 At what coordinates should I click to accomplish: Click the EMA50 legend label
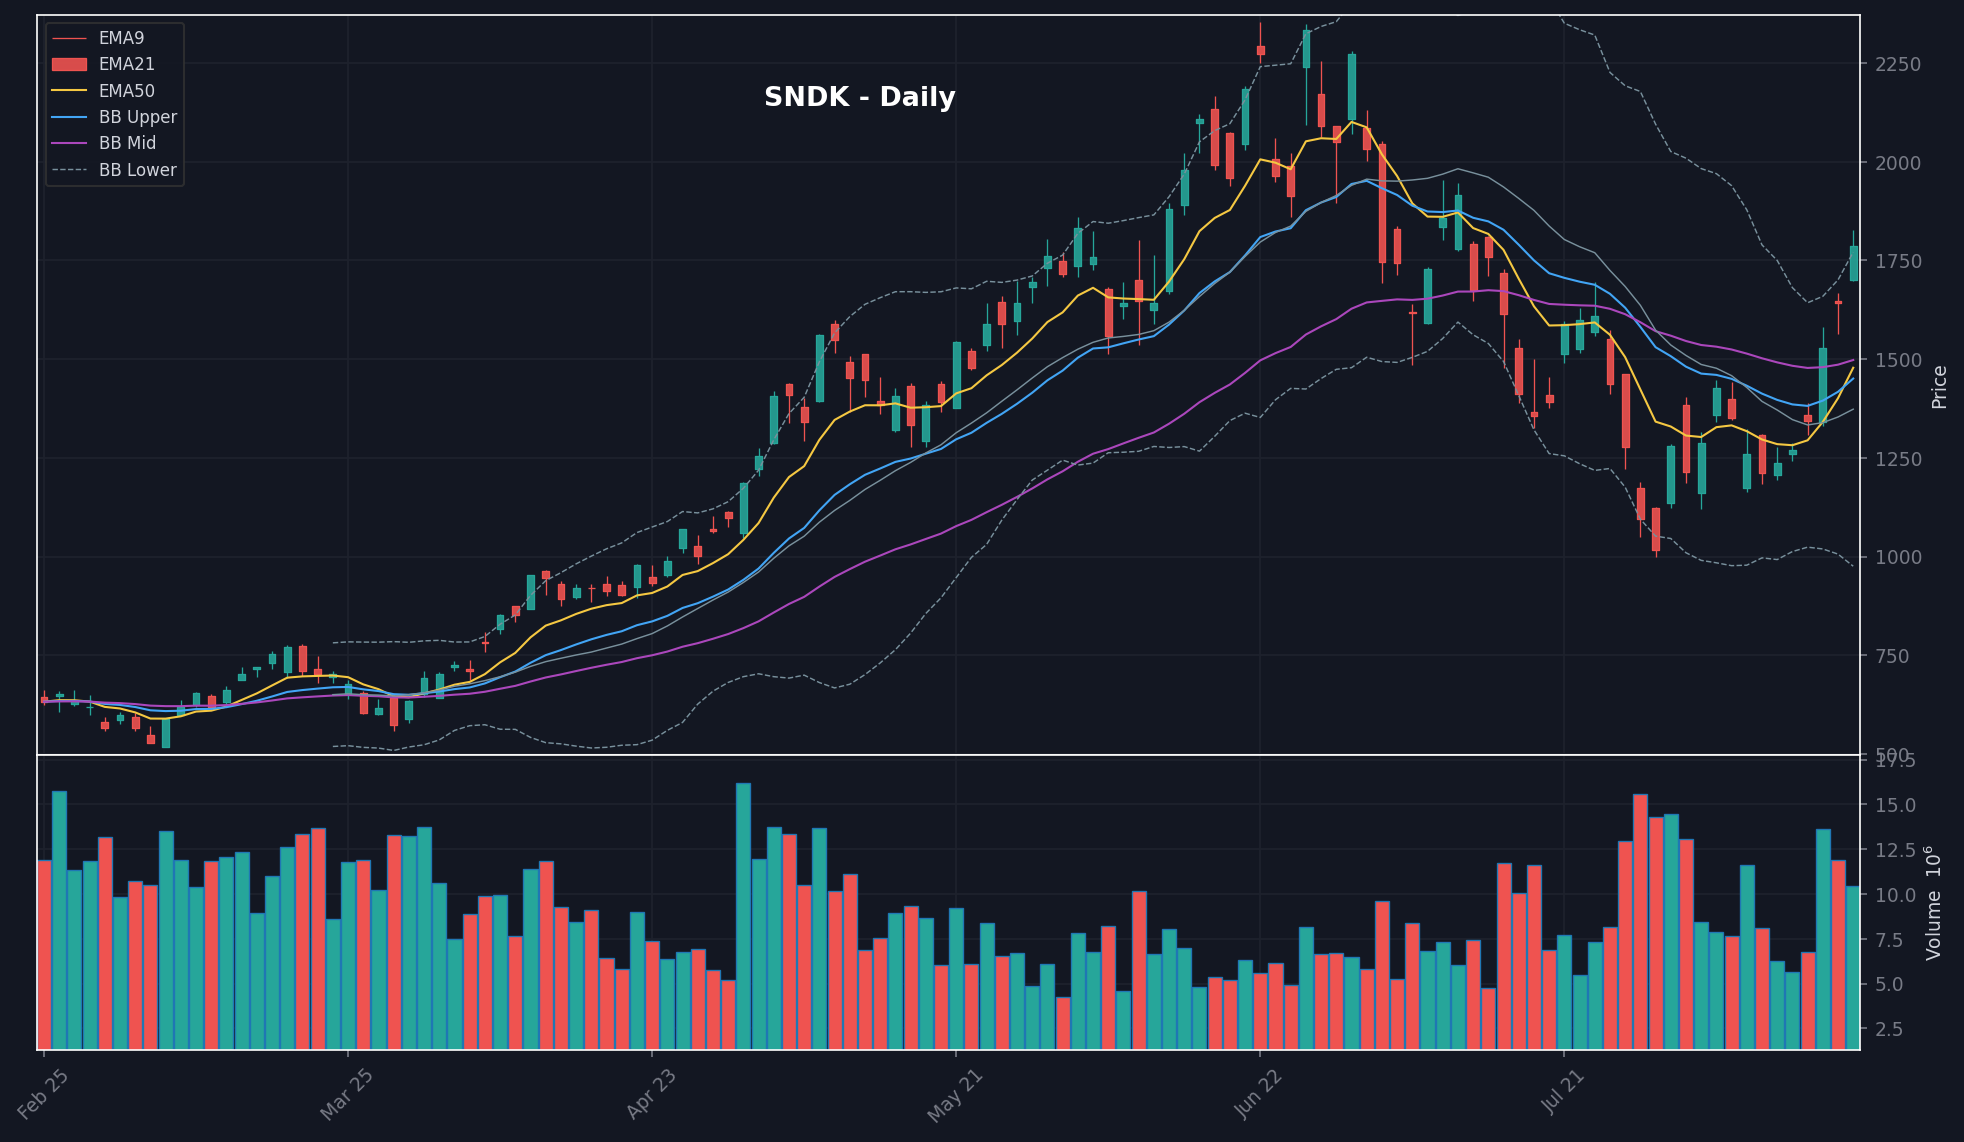126,91
